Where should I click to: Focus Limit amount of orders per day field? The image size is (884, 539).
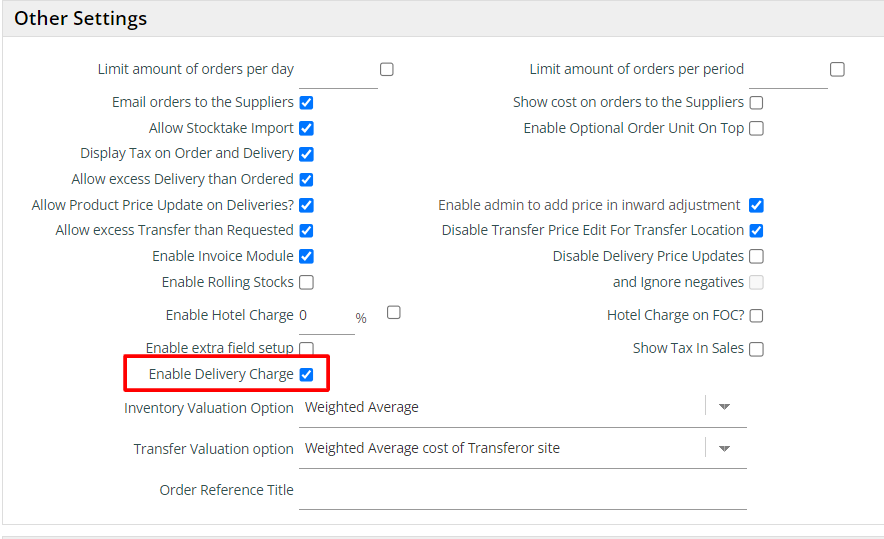pyautogui.click(x=337, y=71)
